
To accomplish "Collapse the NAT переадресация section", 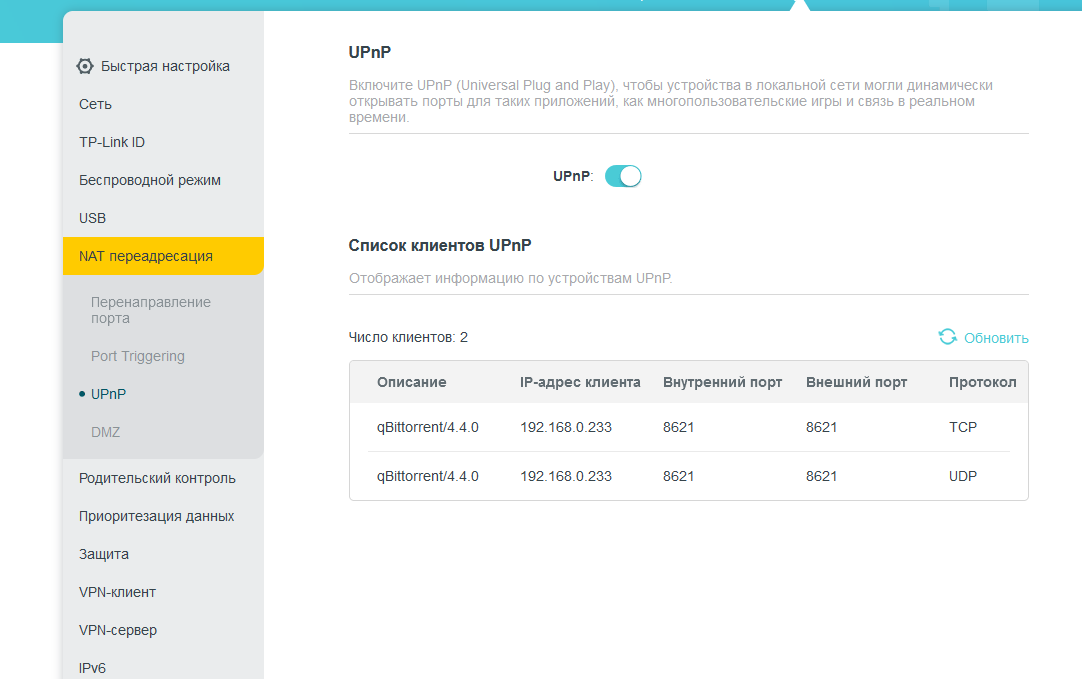I will (x=146, y=256).
